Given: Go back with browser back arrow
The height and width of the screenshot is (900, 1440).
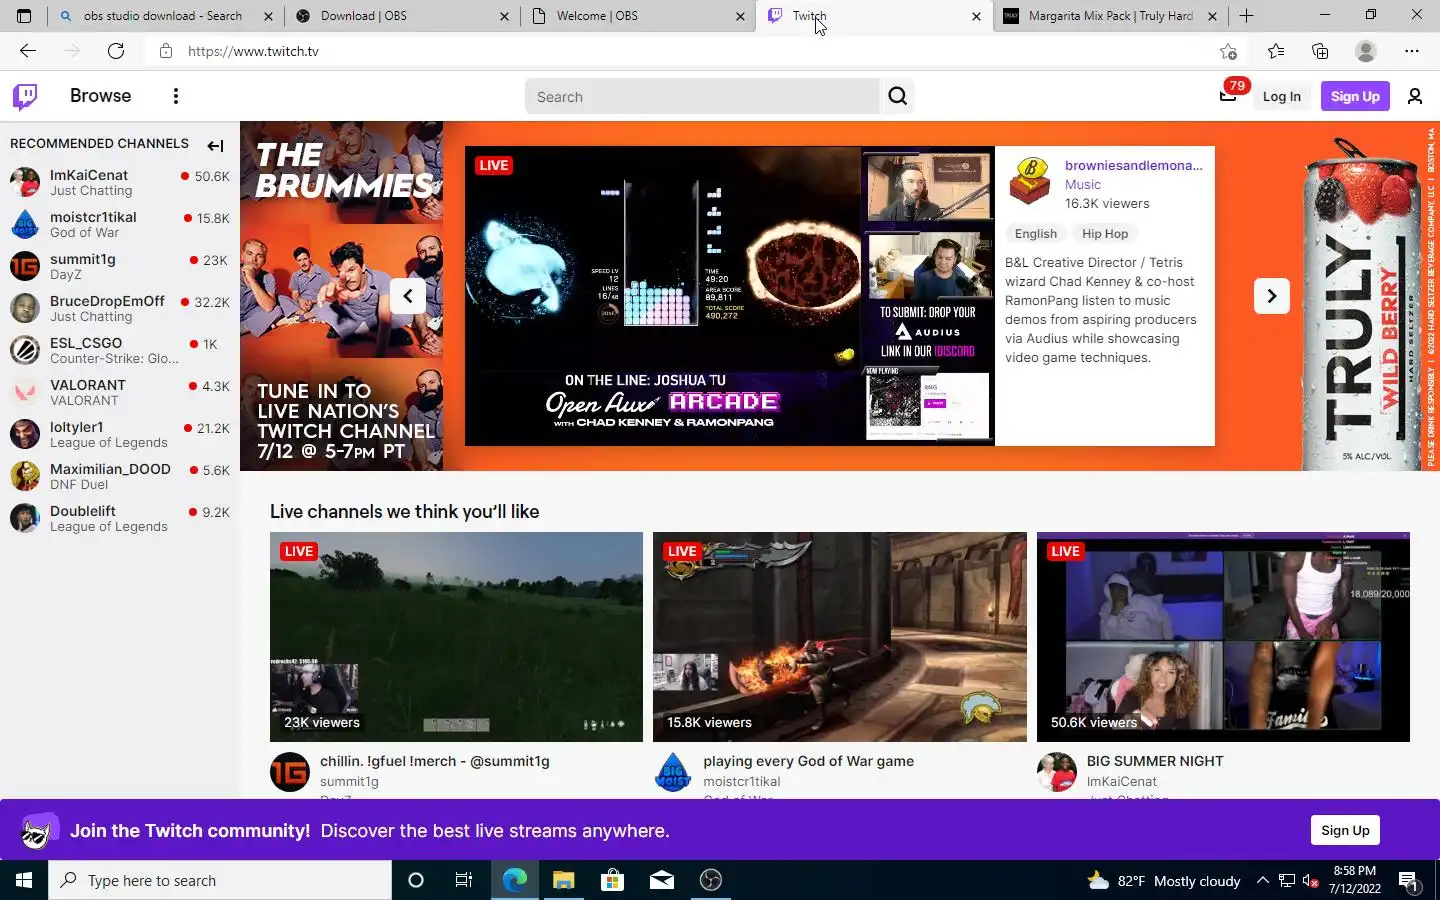Looking at the screenshot, I should 28,51.
